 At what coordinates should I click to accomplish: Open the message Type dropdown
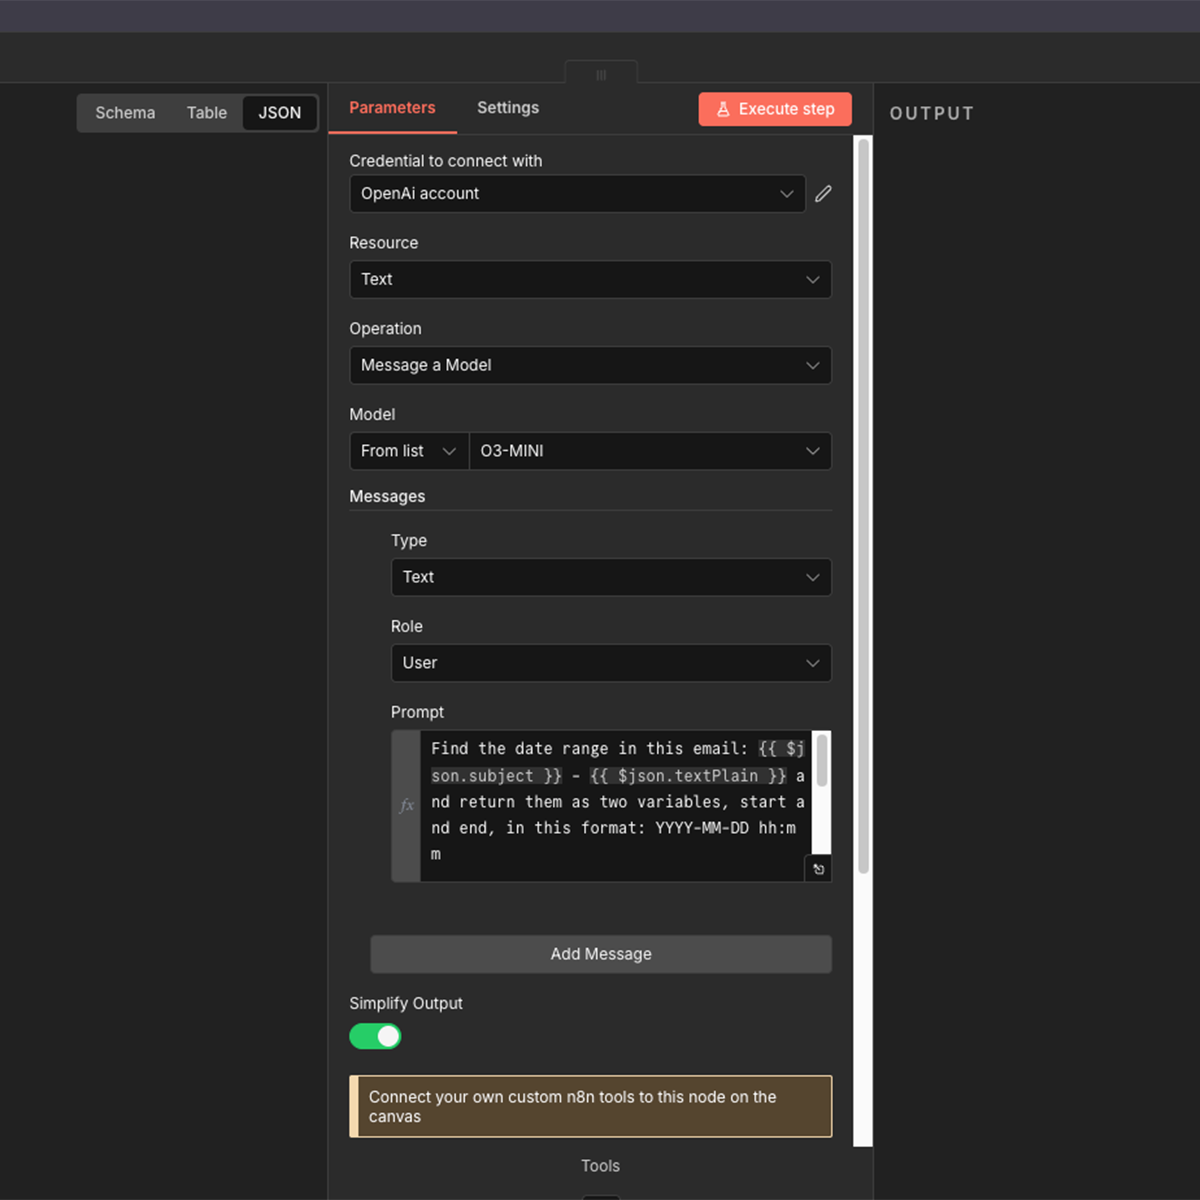tap(611, 577)
